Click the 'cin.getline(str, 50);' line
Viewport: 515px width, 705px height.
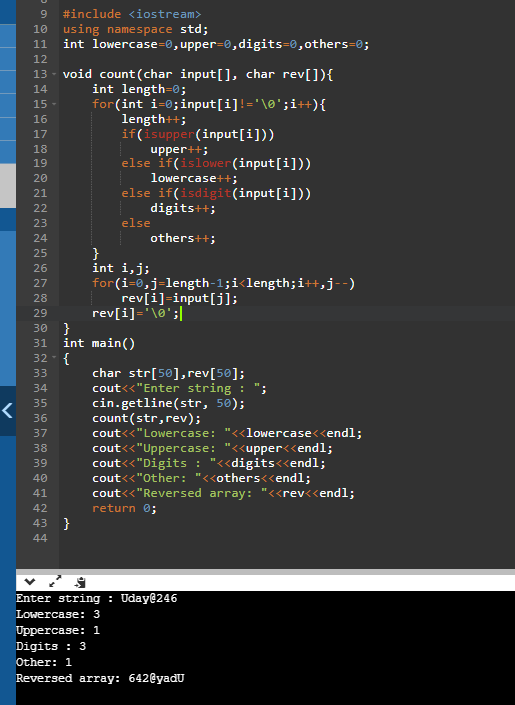click(168, 403)
